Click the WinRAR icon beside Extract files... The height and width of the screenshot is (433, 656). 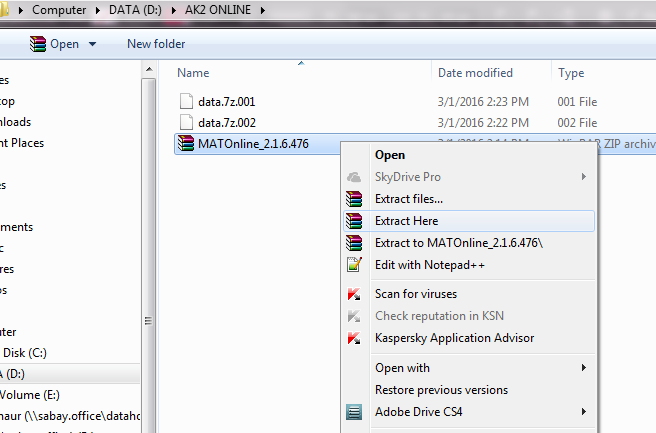(x=353, y=199)
